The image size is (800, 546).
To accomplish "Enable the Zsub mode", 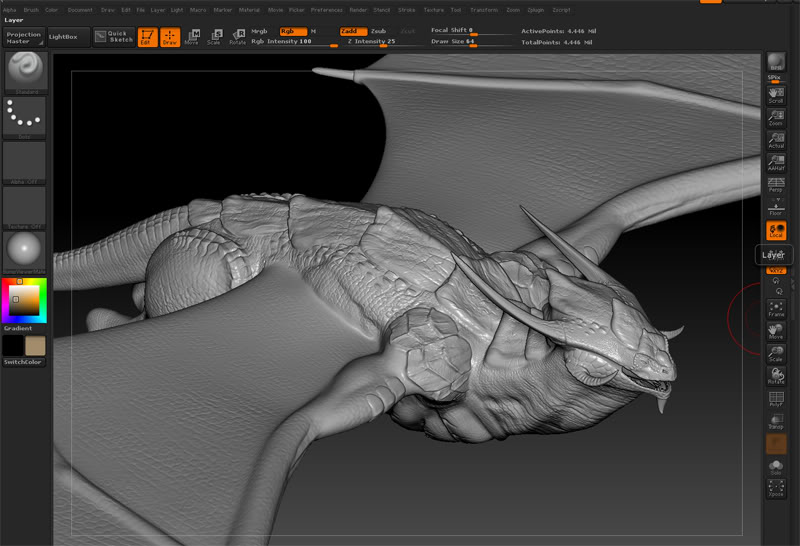I will click(x=378, y=31).
